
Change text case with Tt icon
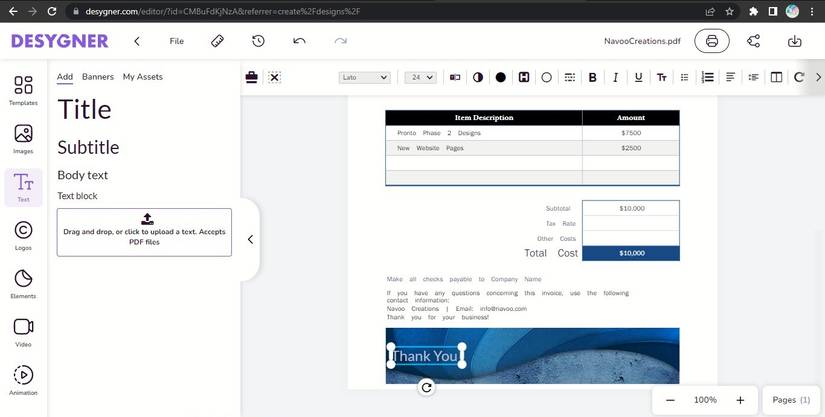coord(661,77)
